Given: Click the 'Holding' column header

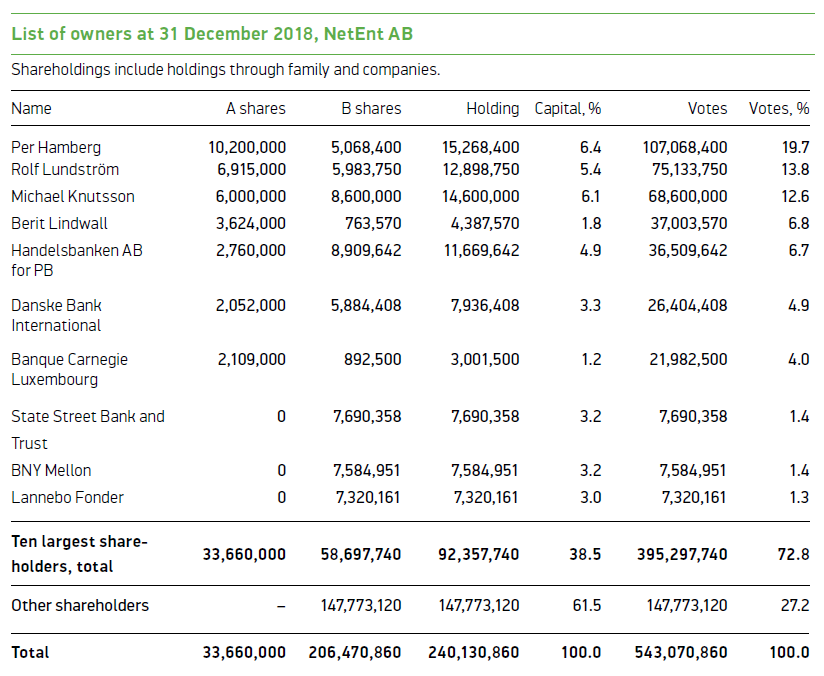Looking at the screenshot, I should [493, 108].
